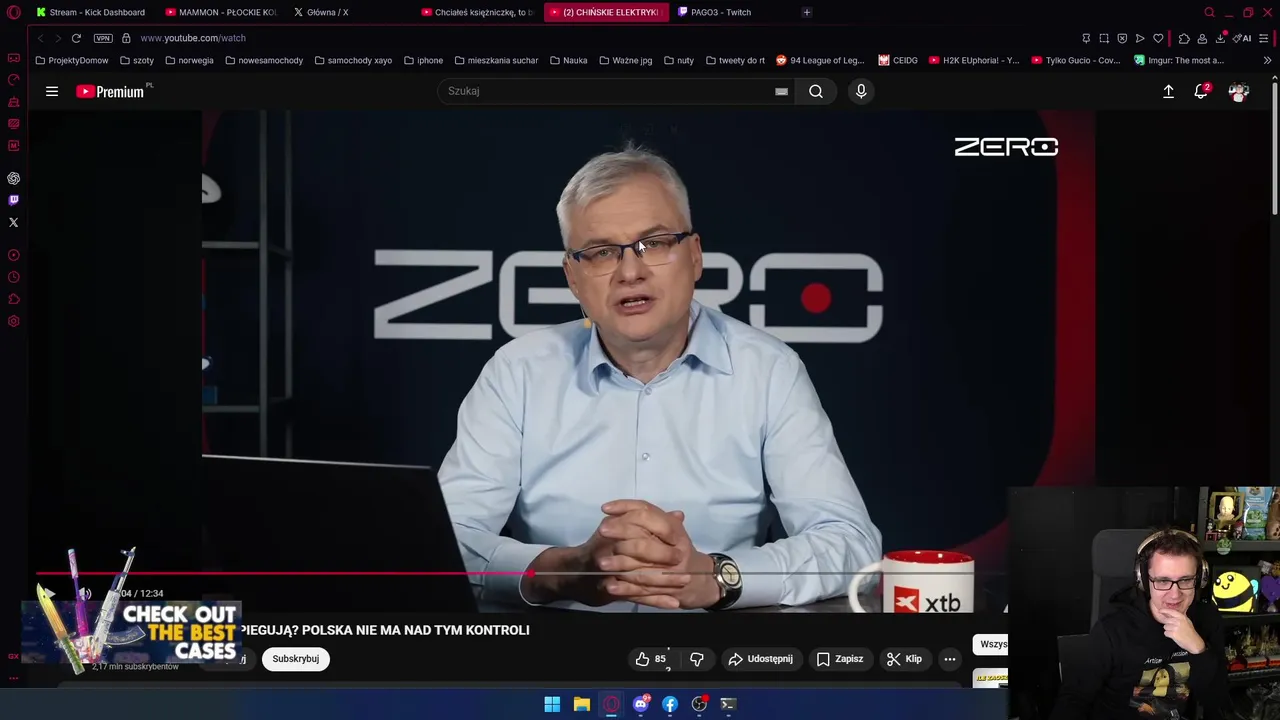Image resolution: width=1280 pixels, height=720 pixels.
Task: Open tweety do rt bookmark folder
Action: [735, 60]
